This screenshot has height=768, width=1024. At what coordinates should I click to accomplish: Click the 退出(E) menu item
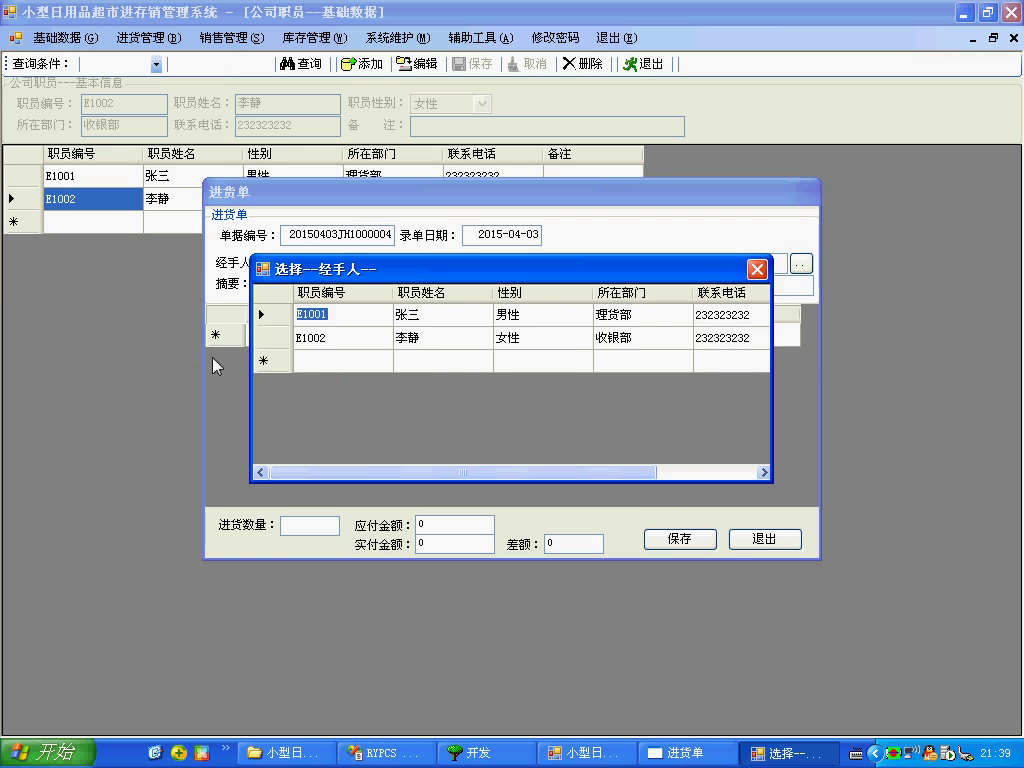pos(616,38)
